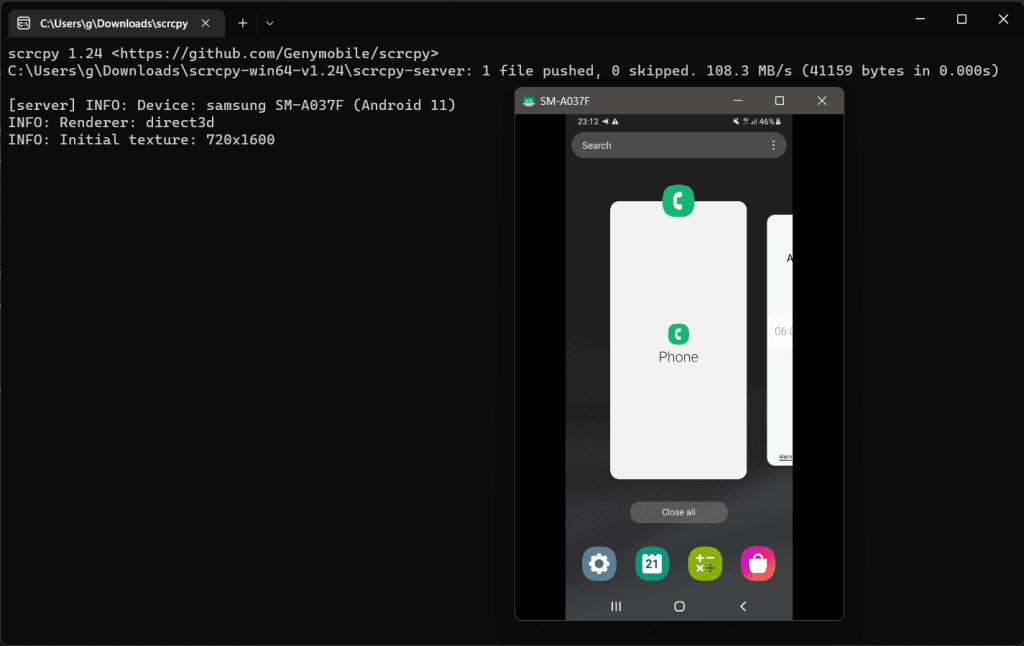The height and width of the screenshot is (646, 1024).
Task: Maximize the SM-A037F mirror window
Action: (779, 101)
